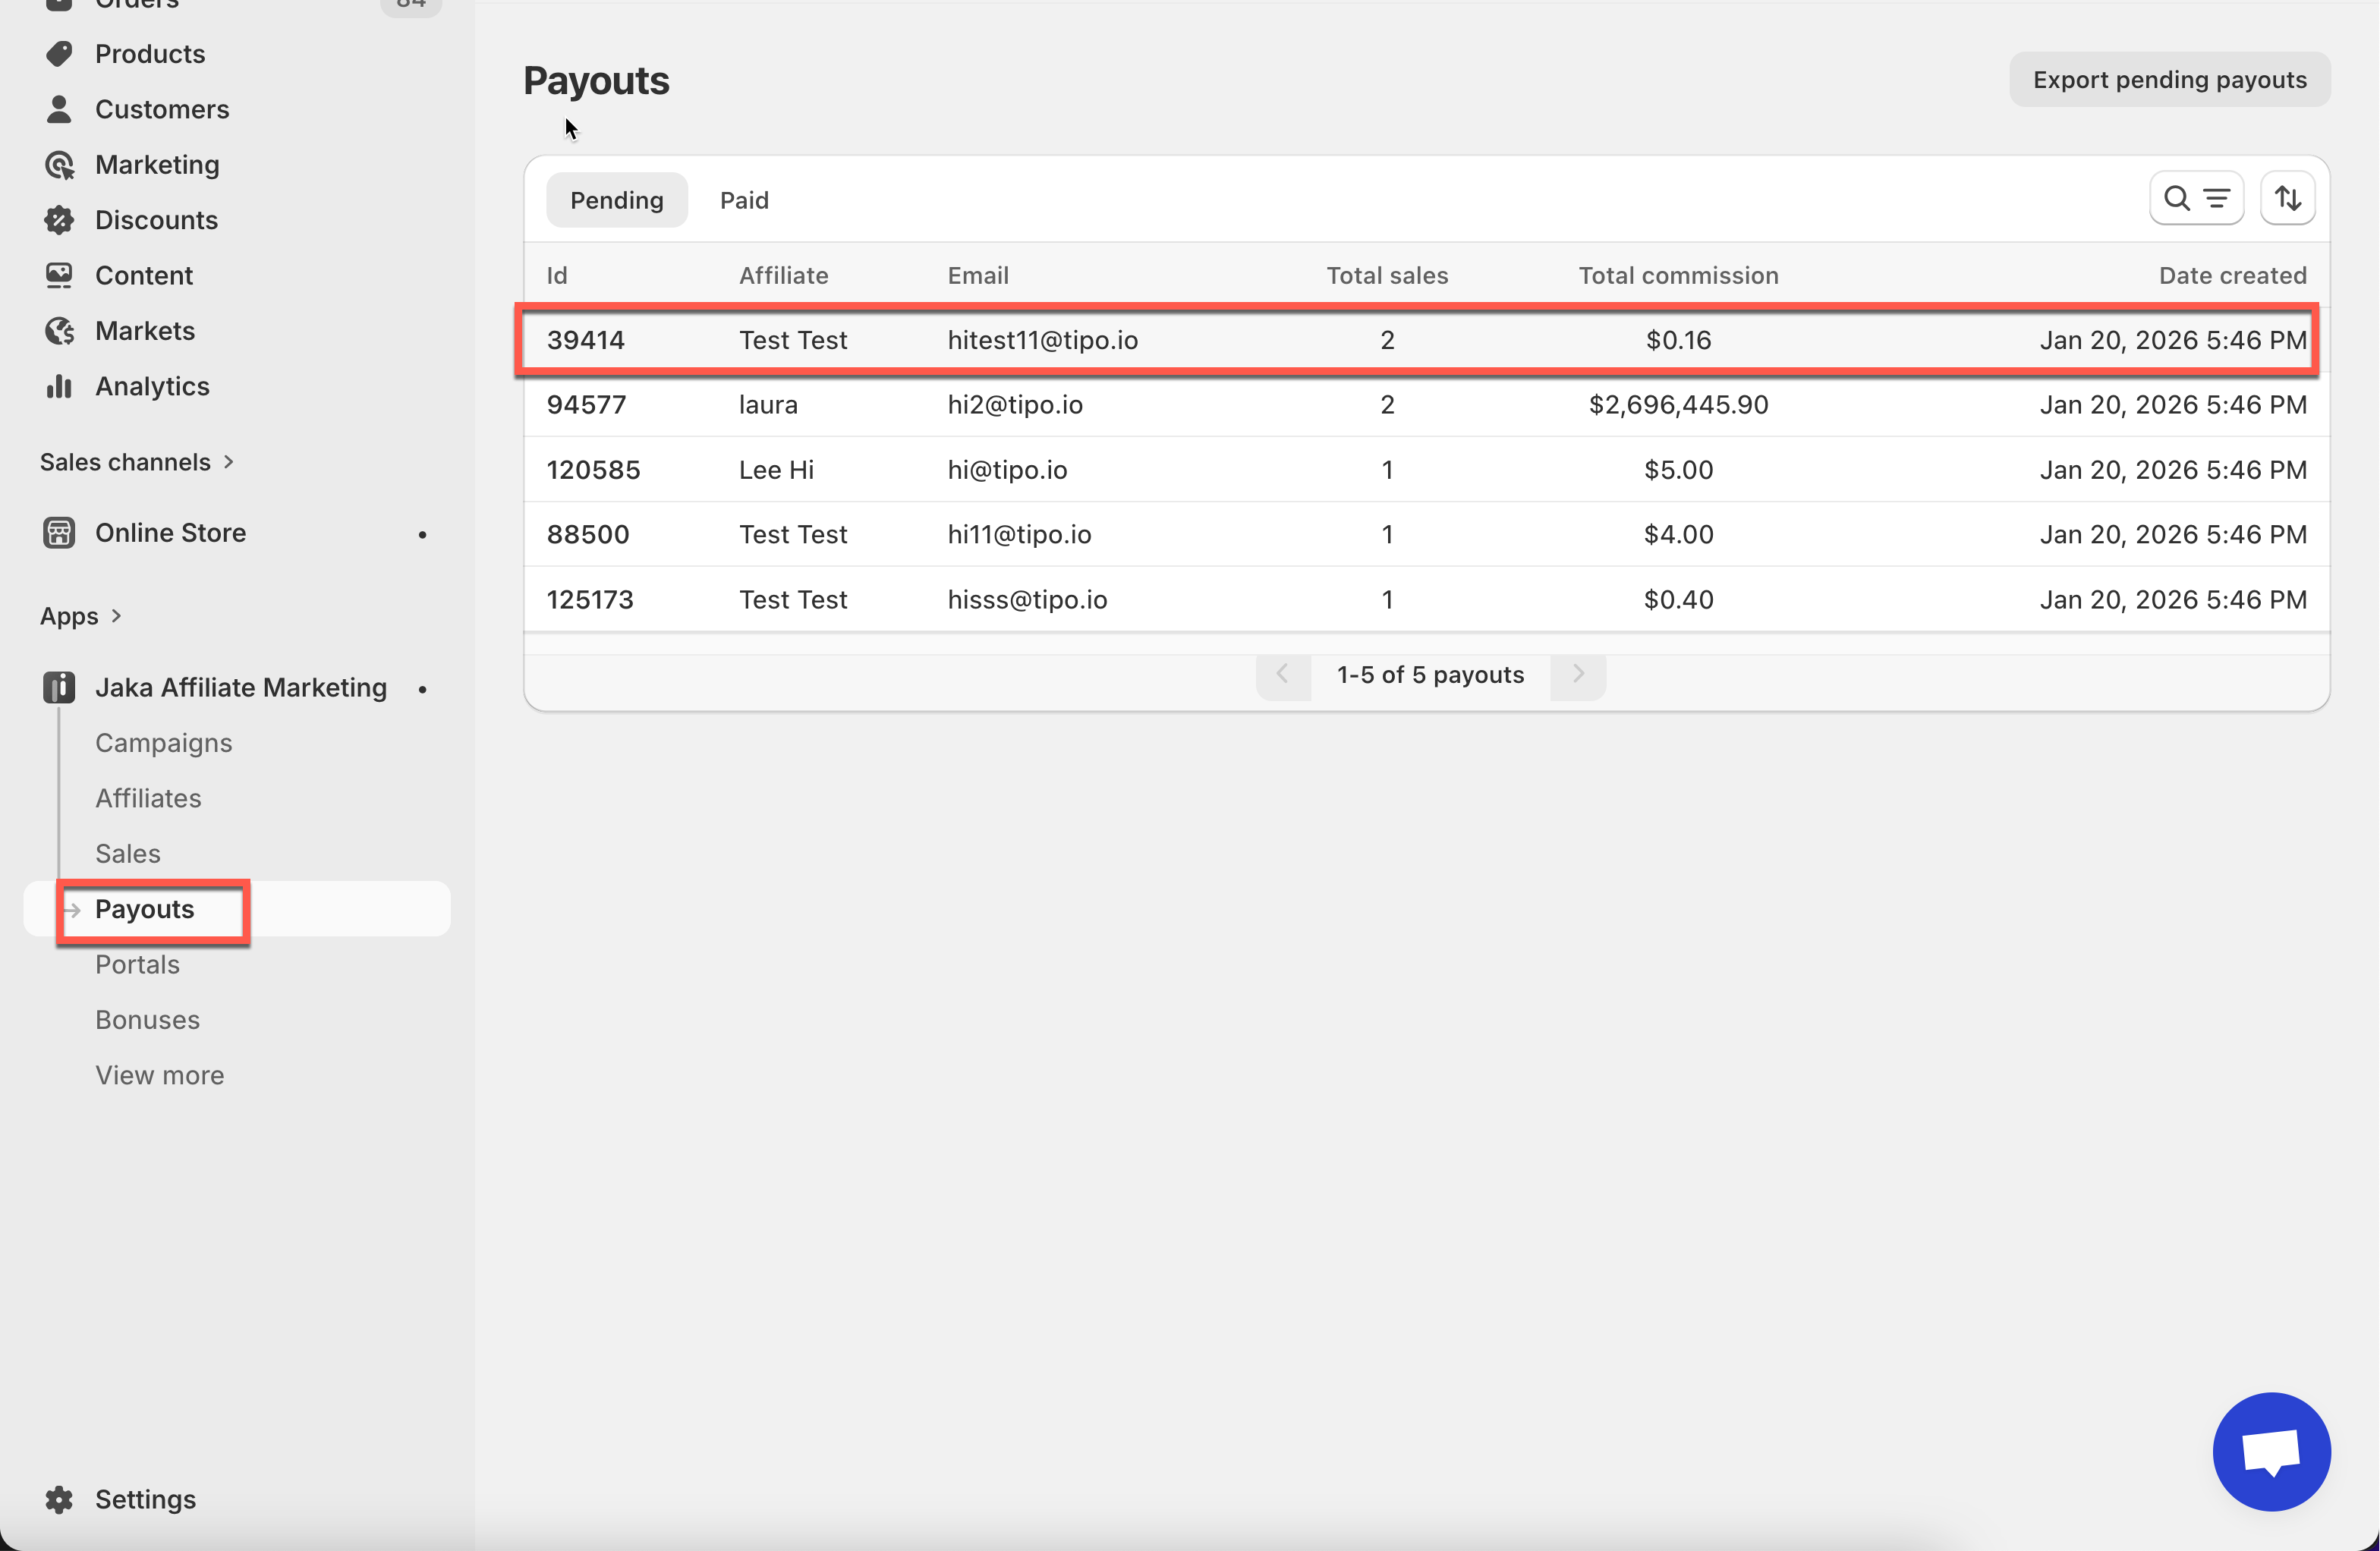This screenshot has width=2380, height=1551.
Task: Click Export pending payouts button
Action: [2169, 80]
